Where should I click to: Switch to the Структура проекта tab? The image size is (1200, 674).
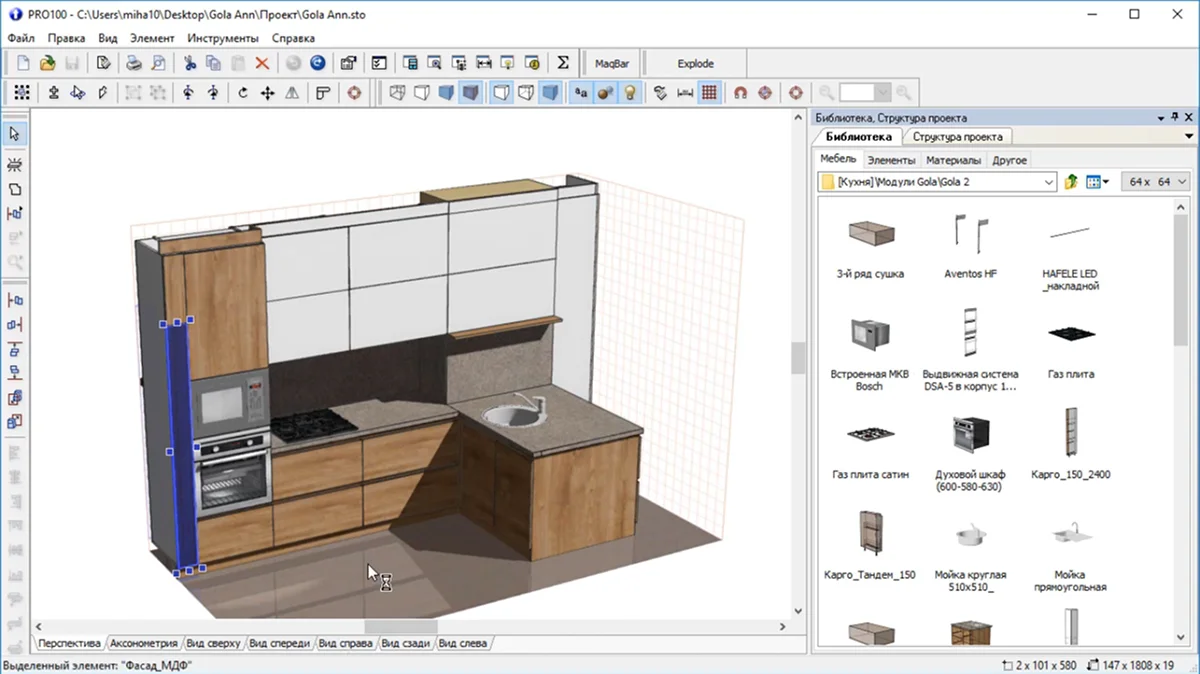click(958, 136)
